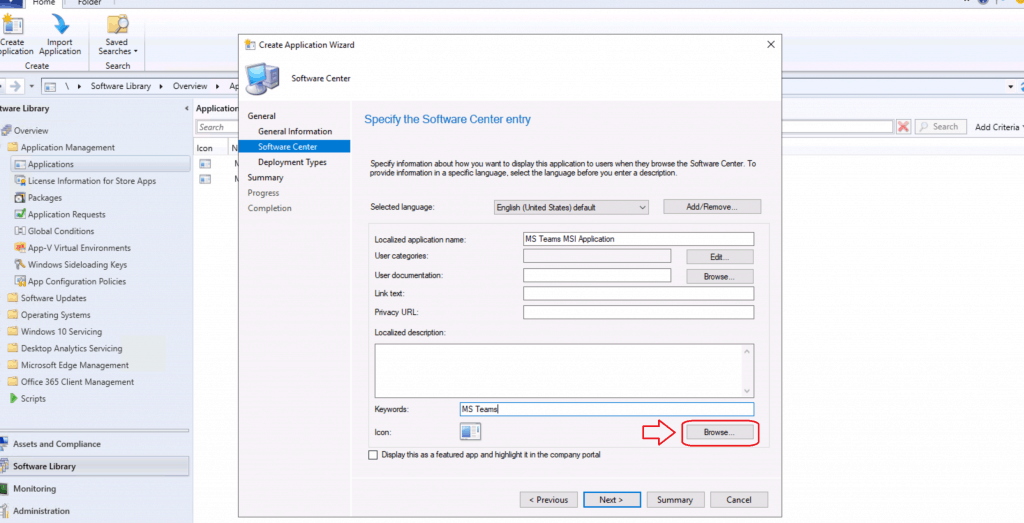Screen dimensions: 1024x523
Task: Click Browse button for the Icon
Action: pos(720,432)
